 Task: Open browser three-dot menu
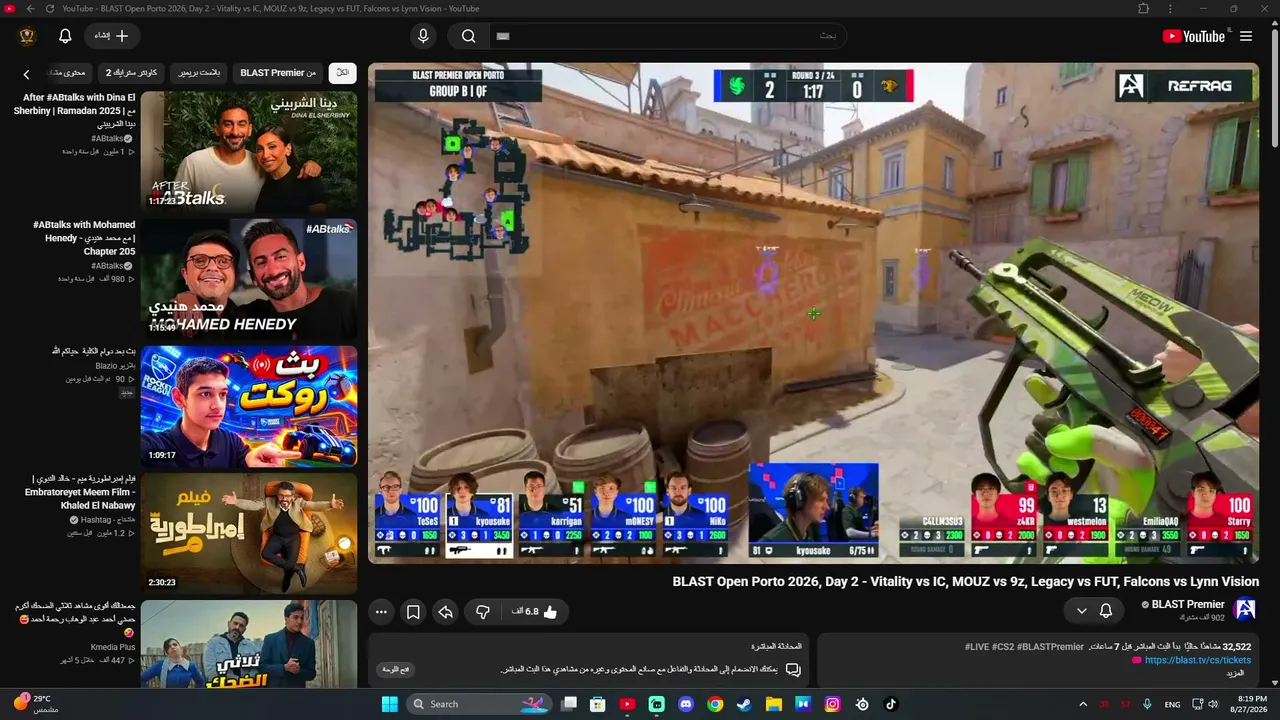point(1170,9)
